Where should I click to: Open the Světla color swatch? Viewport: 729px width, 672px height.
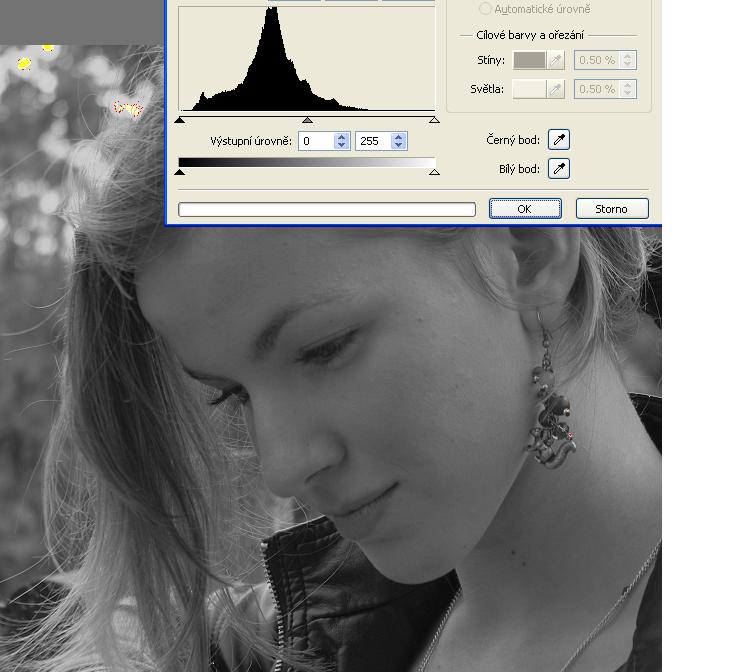pos(529,89)
